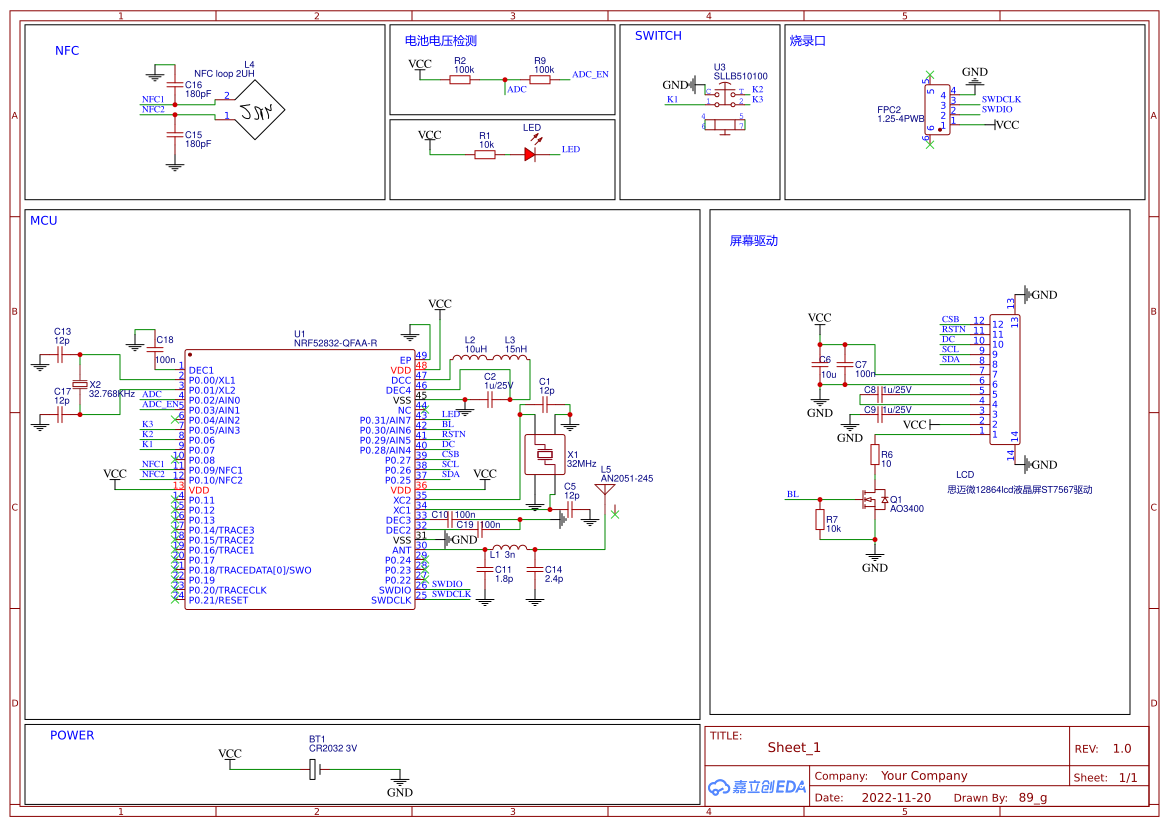Click the 32MHz crystal X1 symbol

tap(545, 456)
